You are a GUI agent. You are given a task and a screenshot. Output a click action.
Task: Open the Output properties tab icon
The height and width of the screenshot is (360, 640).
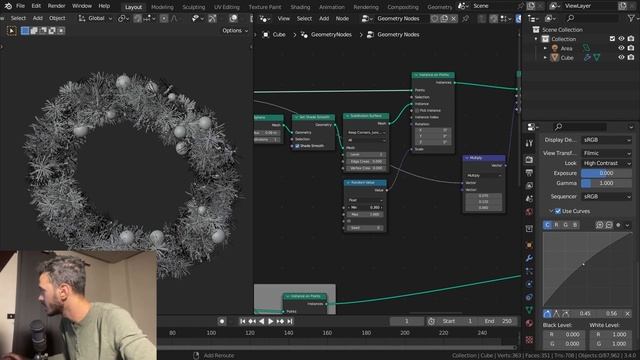point(529,172)
